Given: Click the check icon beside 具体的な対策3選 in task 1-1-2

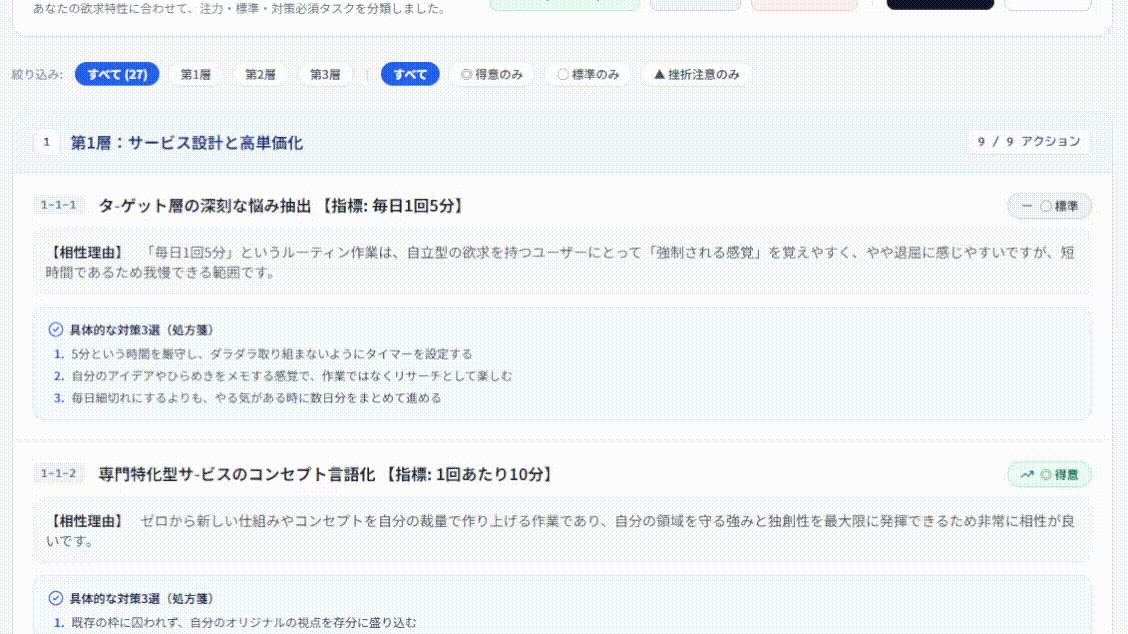Looking at the screenshot, I should (55, 598).
